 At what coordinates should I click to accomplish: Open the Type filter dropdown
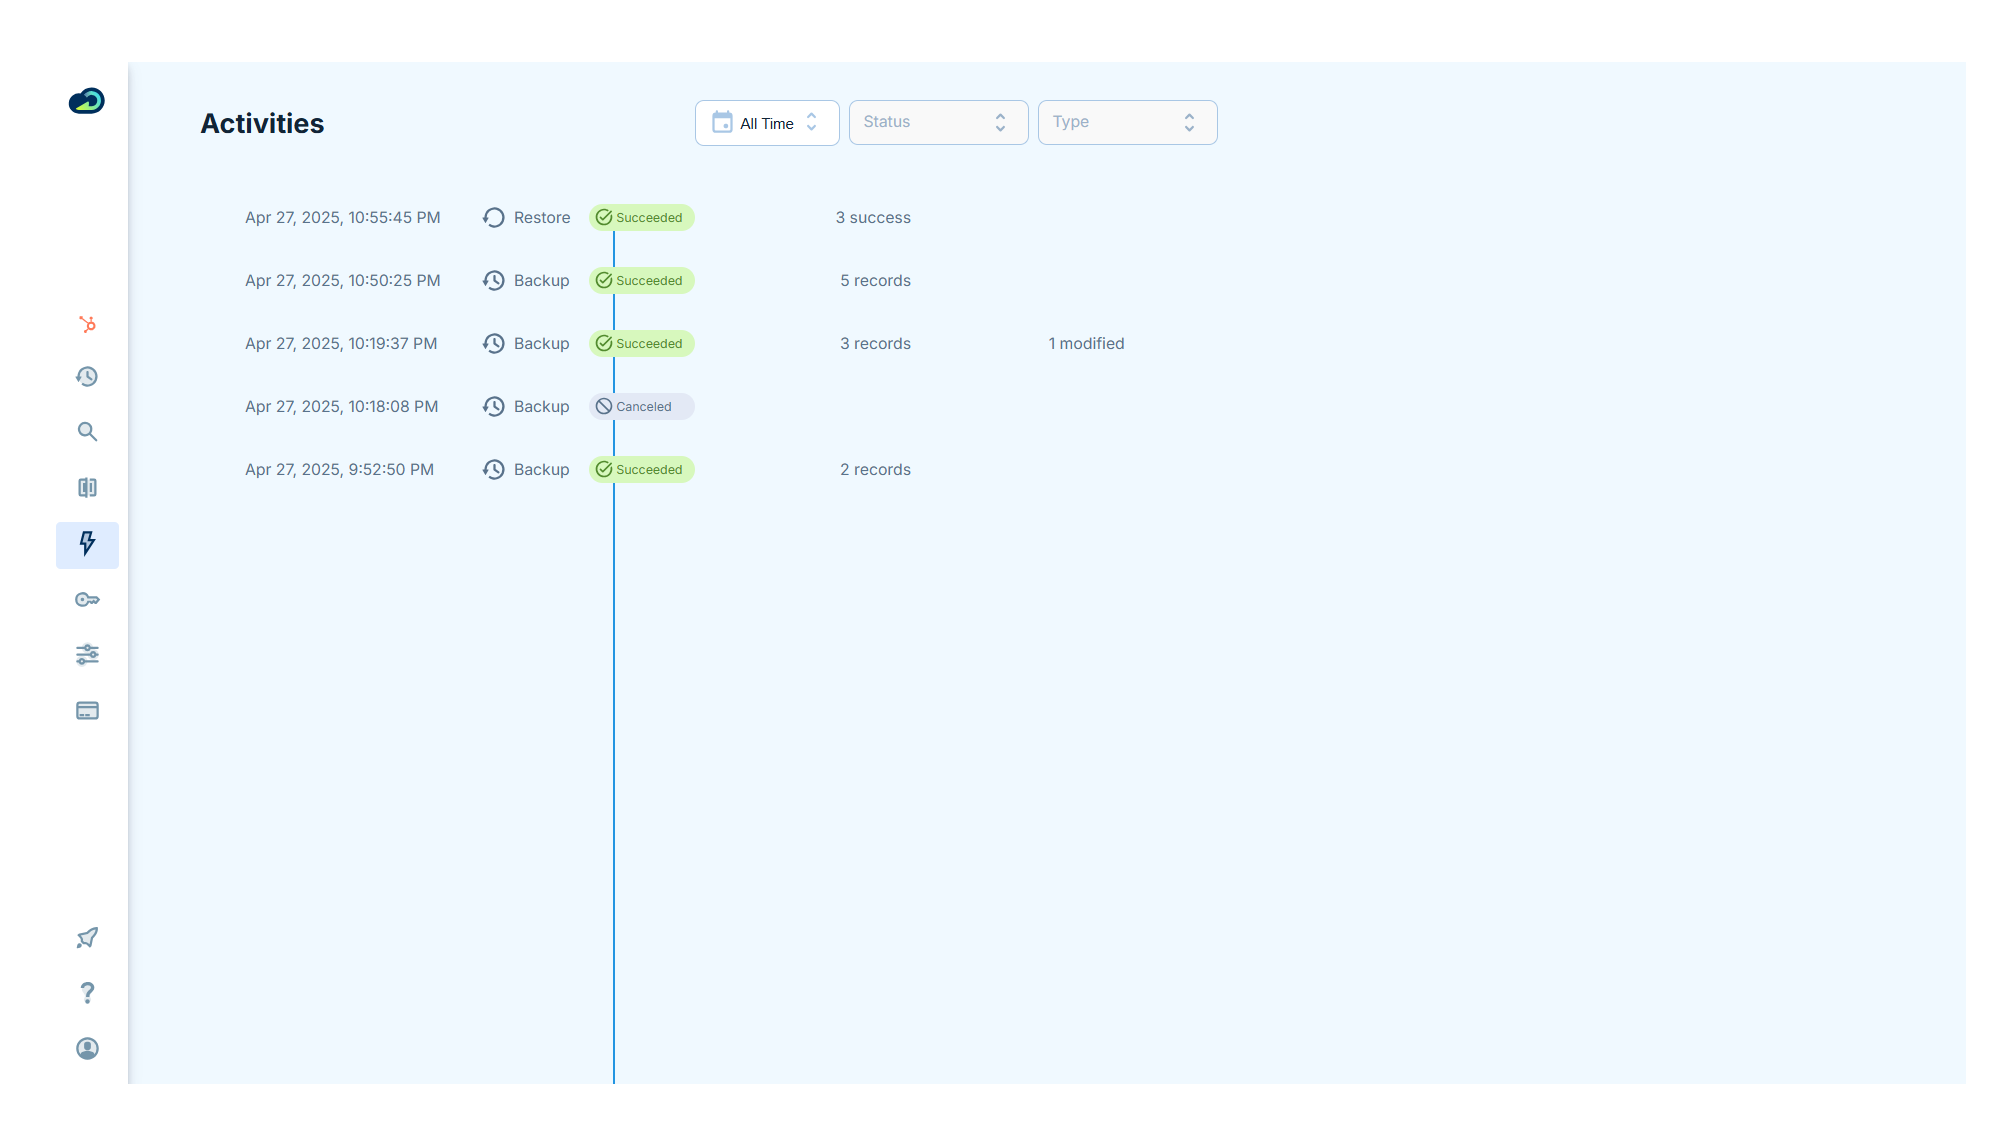point(1126,123)
